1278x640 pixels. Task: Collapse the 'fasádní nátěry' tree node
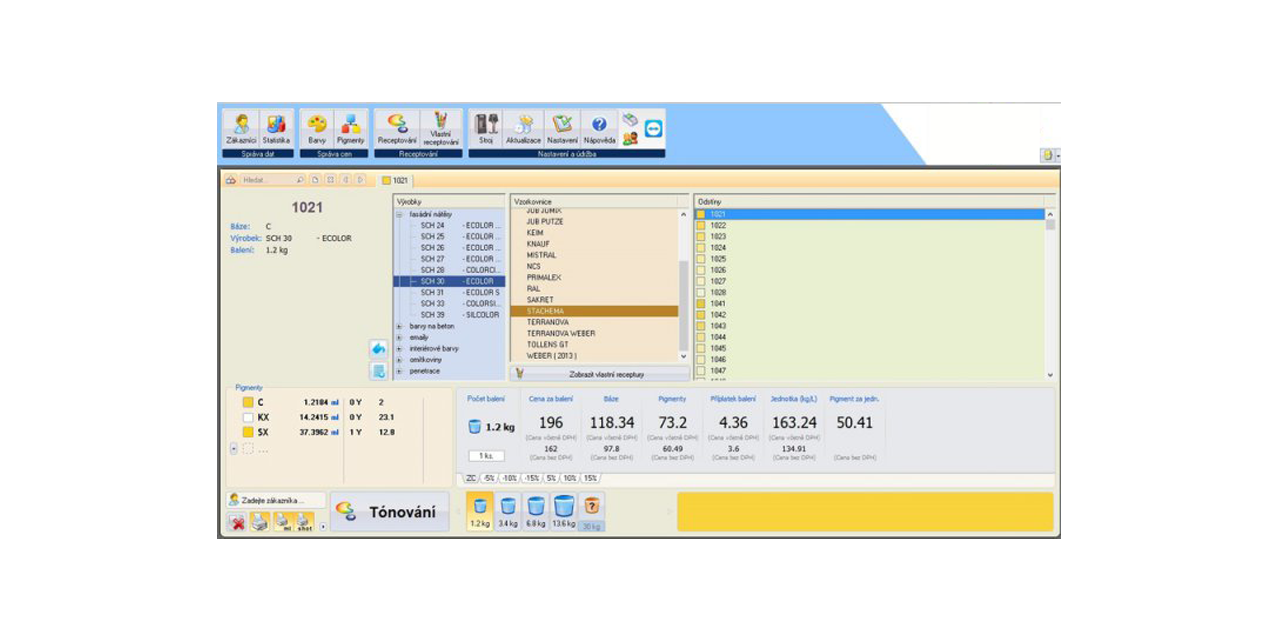coord(400,214)
